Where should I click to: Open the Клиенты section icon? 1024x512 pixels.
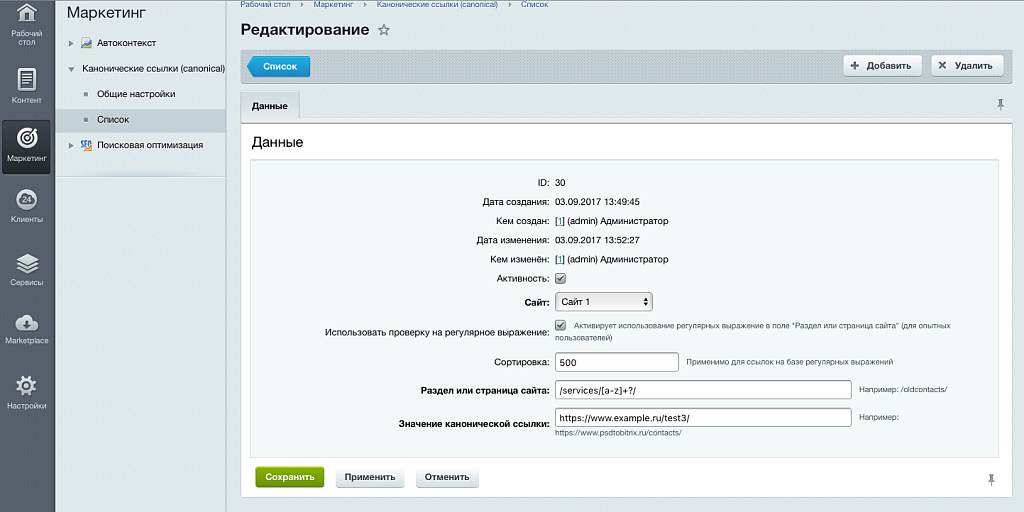coord(27,206)
